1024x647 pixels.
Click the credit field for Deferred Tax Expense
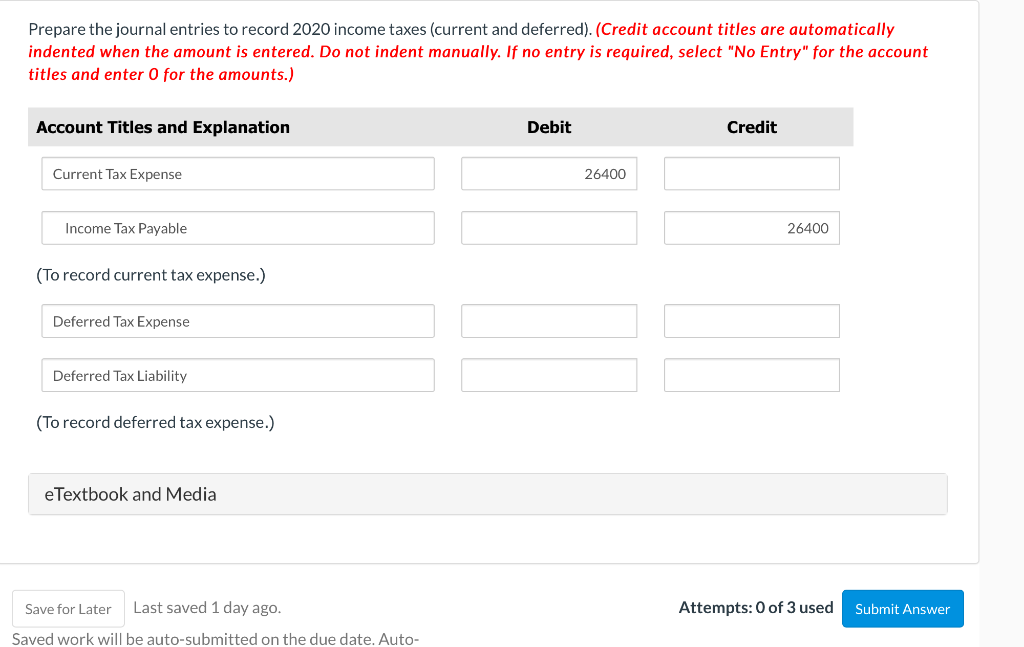[751, 320]
